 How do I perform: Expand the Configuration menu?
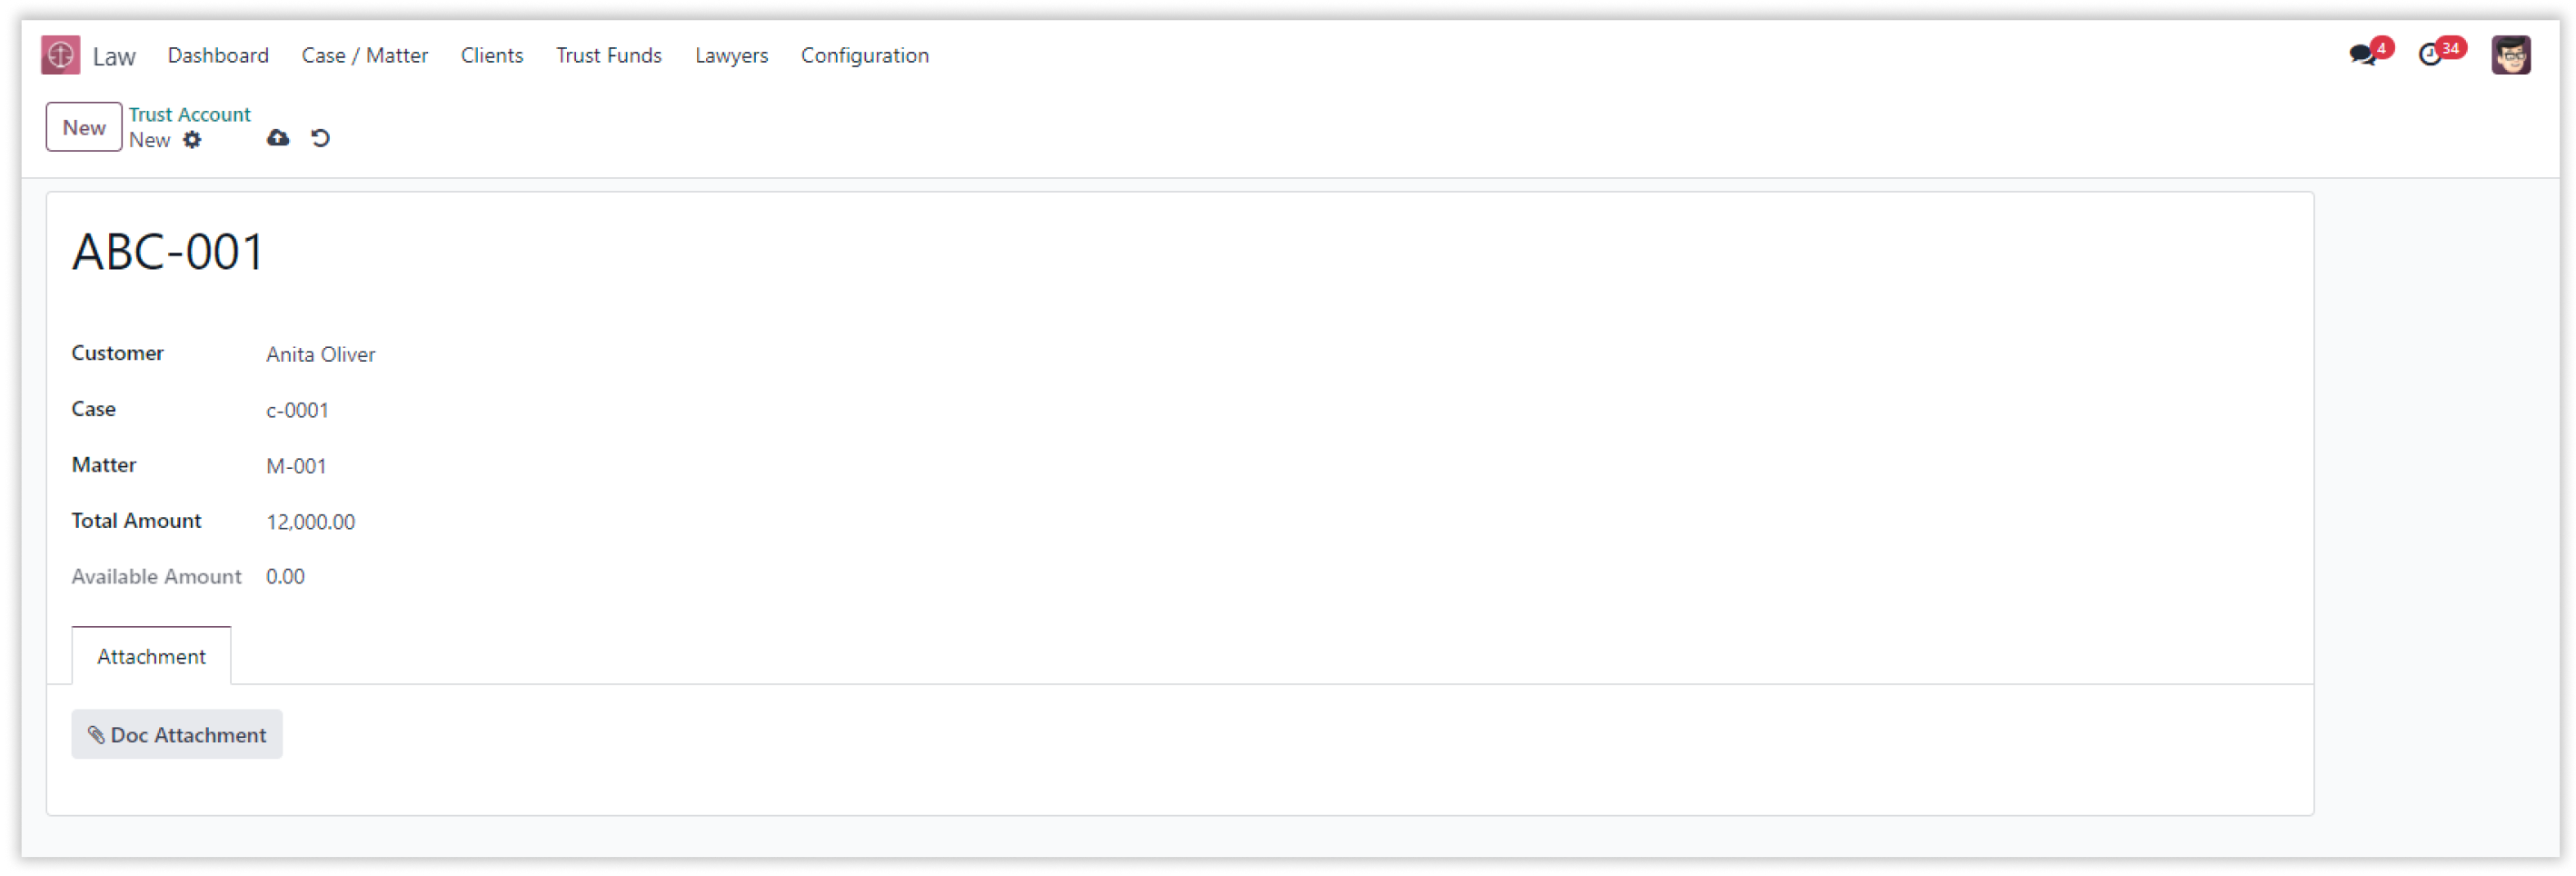pos(865,55)
